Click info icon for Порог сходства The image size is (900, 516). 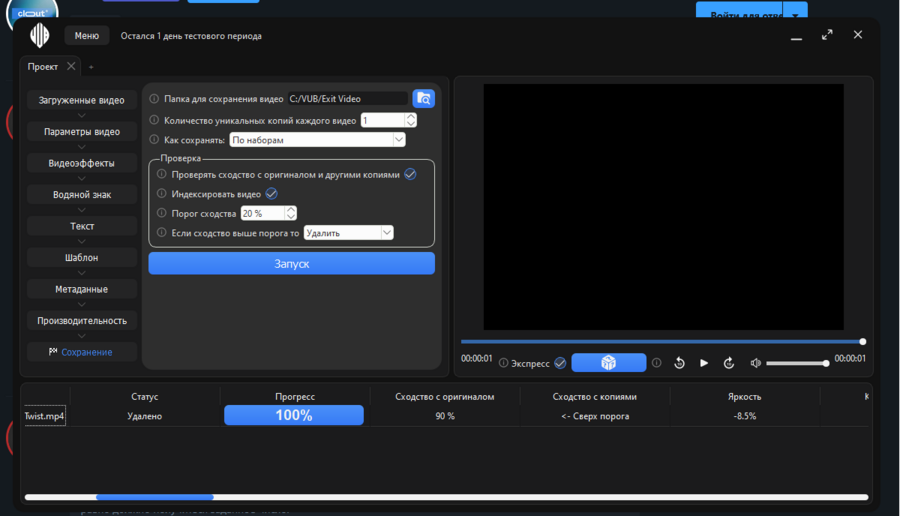coord(162,213)
